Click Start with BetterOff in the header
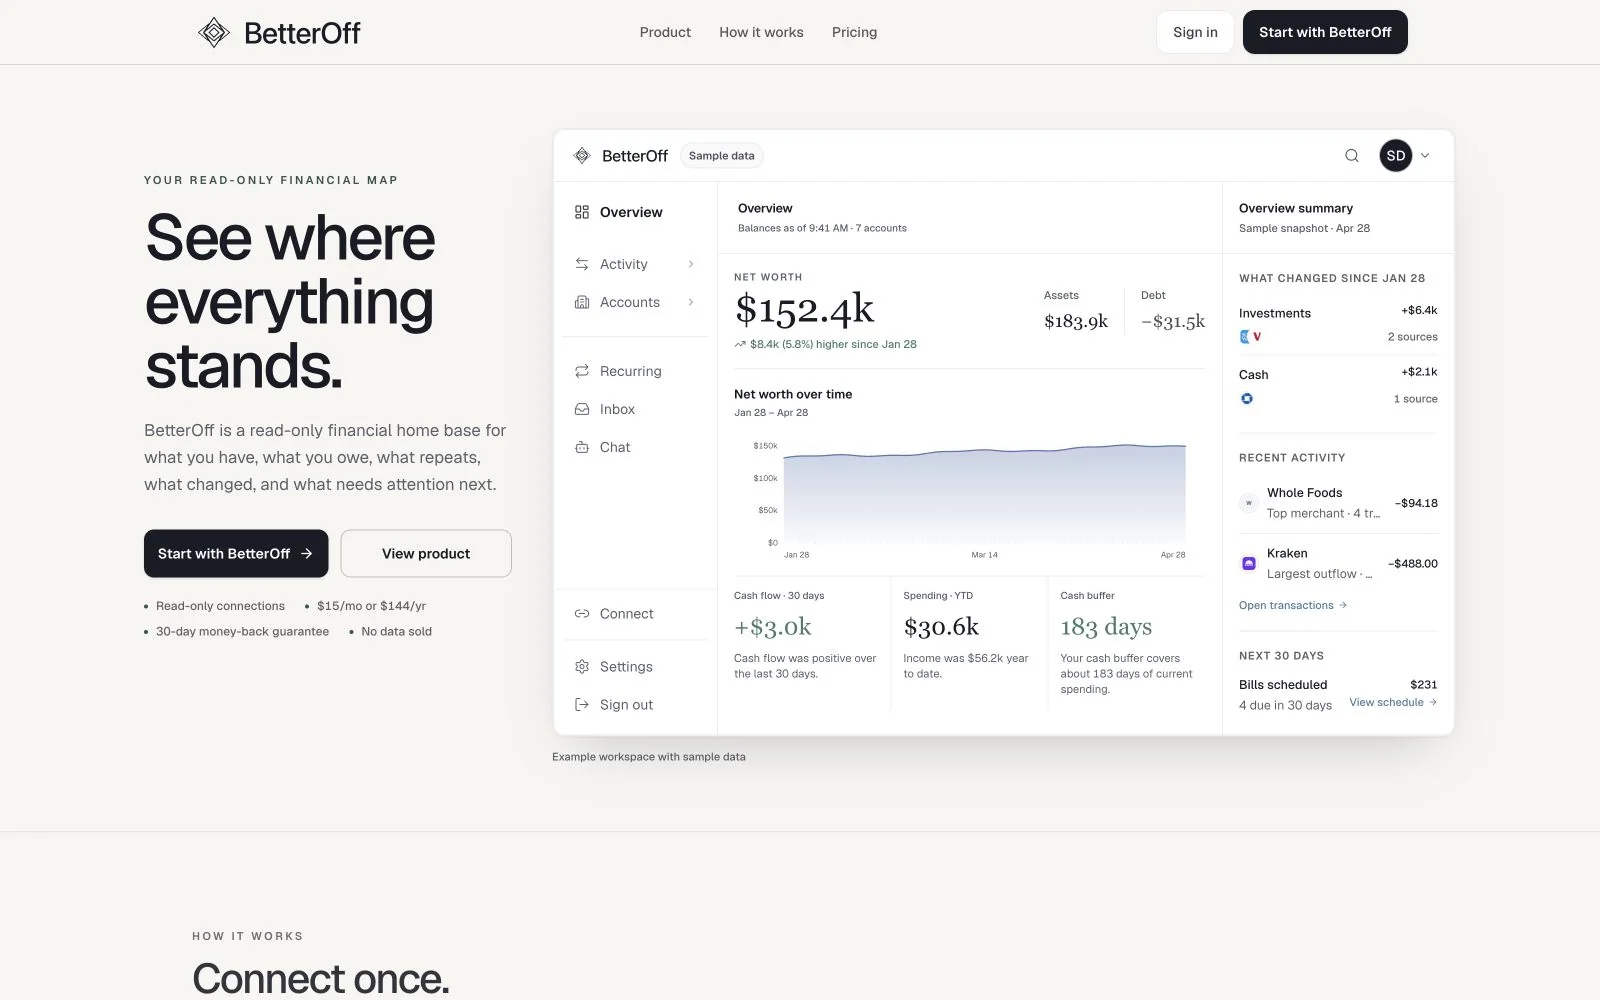Screen dimensions: 1600x1000 (1325, 32)
